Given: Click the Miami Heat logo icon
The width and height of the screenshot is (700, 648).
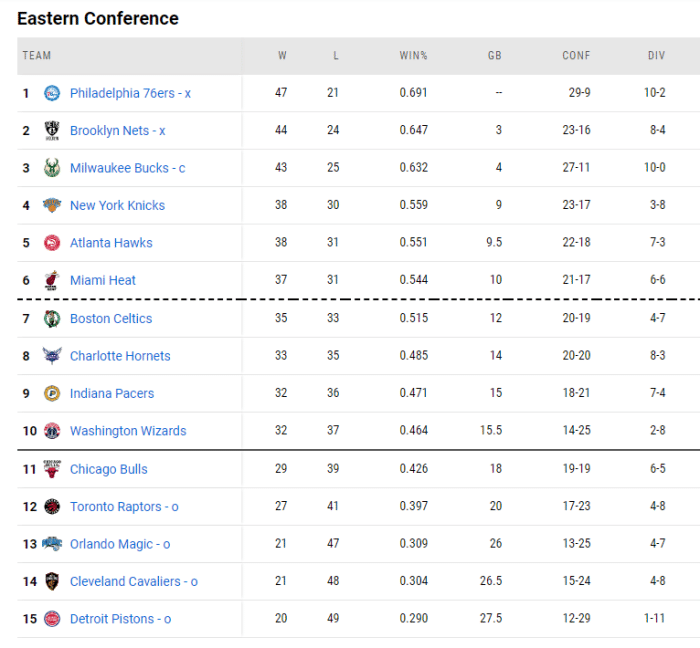Looking at the screenshot, I should tap(52, 280).
